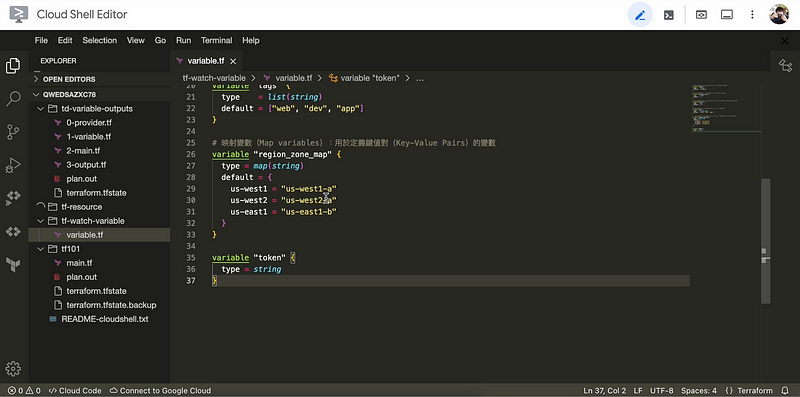The height and width of the screenshot is (397, 800).
Task: Close the variable.tf editor tab
Action: [233, 61]
